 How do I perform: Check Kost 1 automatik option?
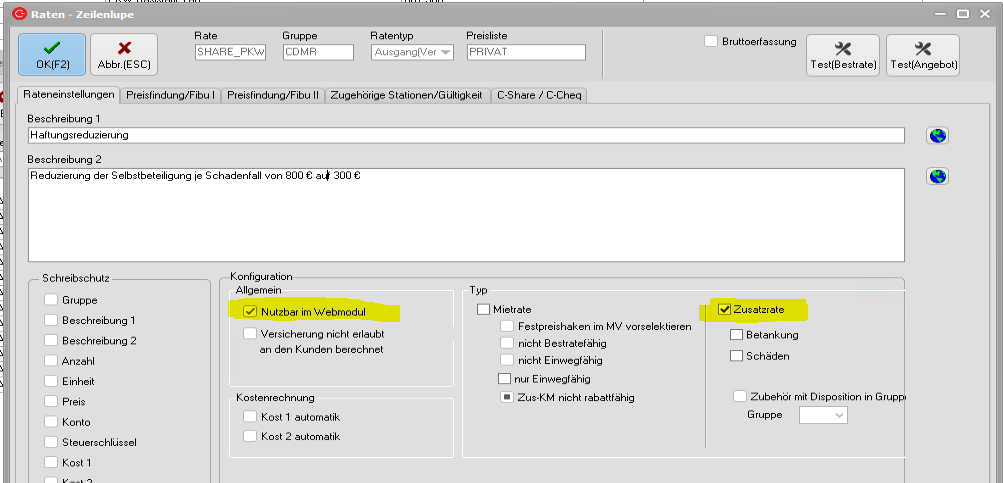(250, 416)
